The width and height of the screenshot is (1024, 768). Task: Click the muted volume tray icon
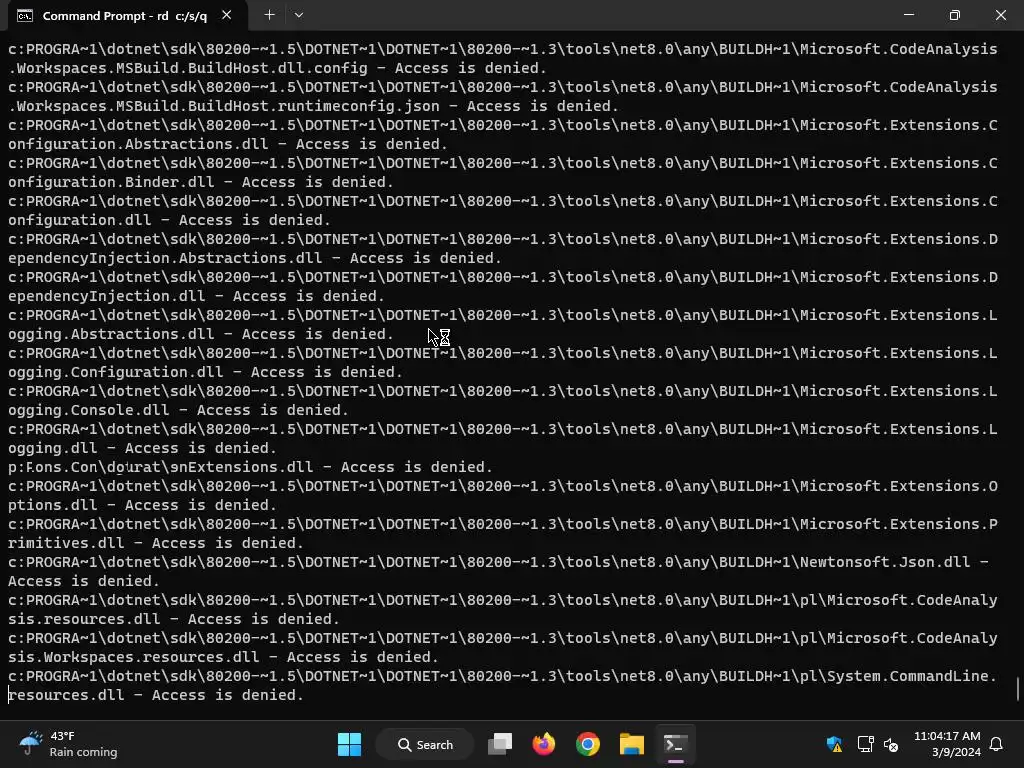coord(891,744)
